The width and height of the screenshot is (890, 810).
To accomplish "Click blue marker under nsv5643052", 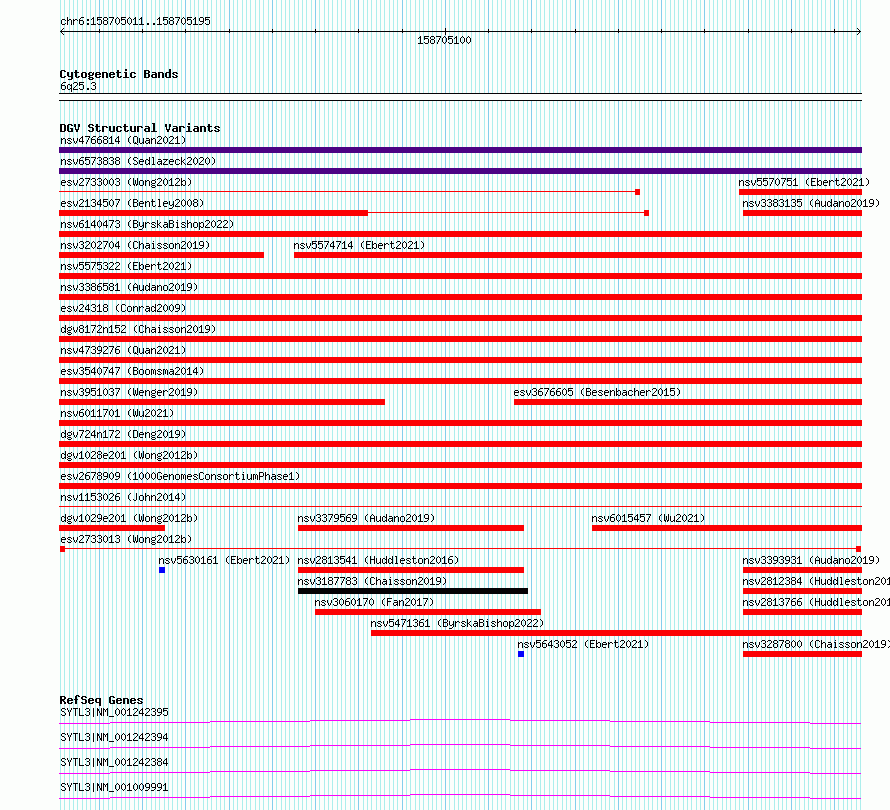I will (x=521, y=654).
